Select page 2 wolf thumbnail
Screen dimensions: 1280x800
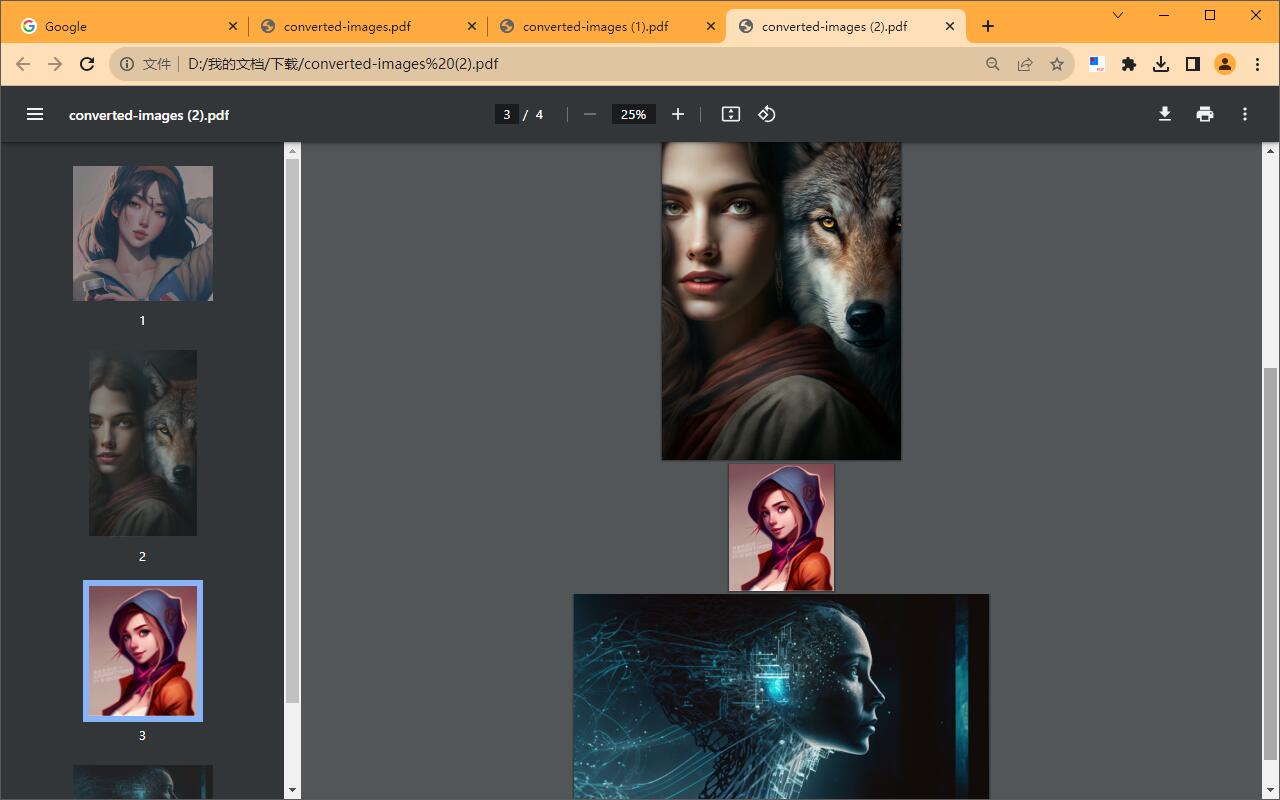coord(143,443)
